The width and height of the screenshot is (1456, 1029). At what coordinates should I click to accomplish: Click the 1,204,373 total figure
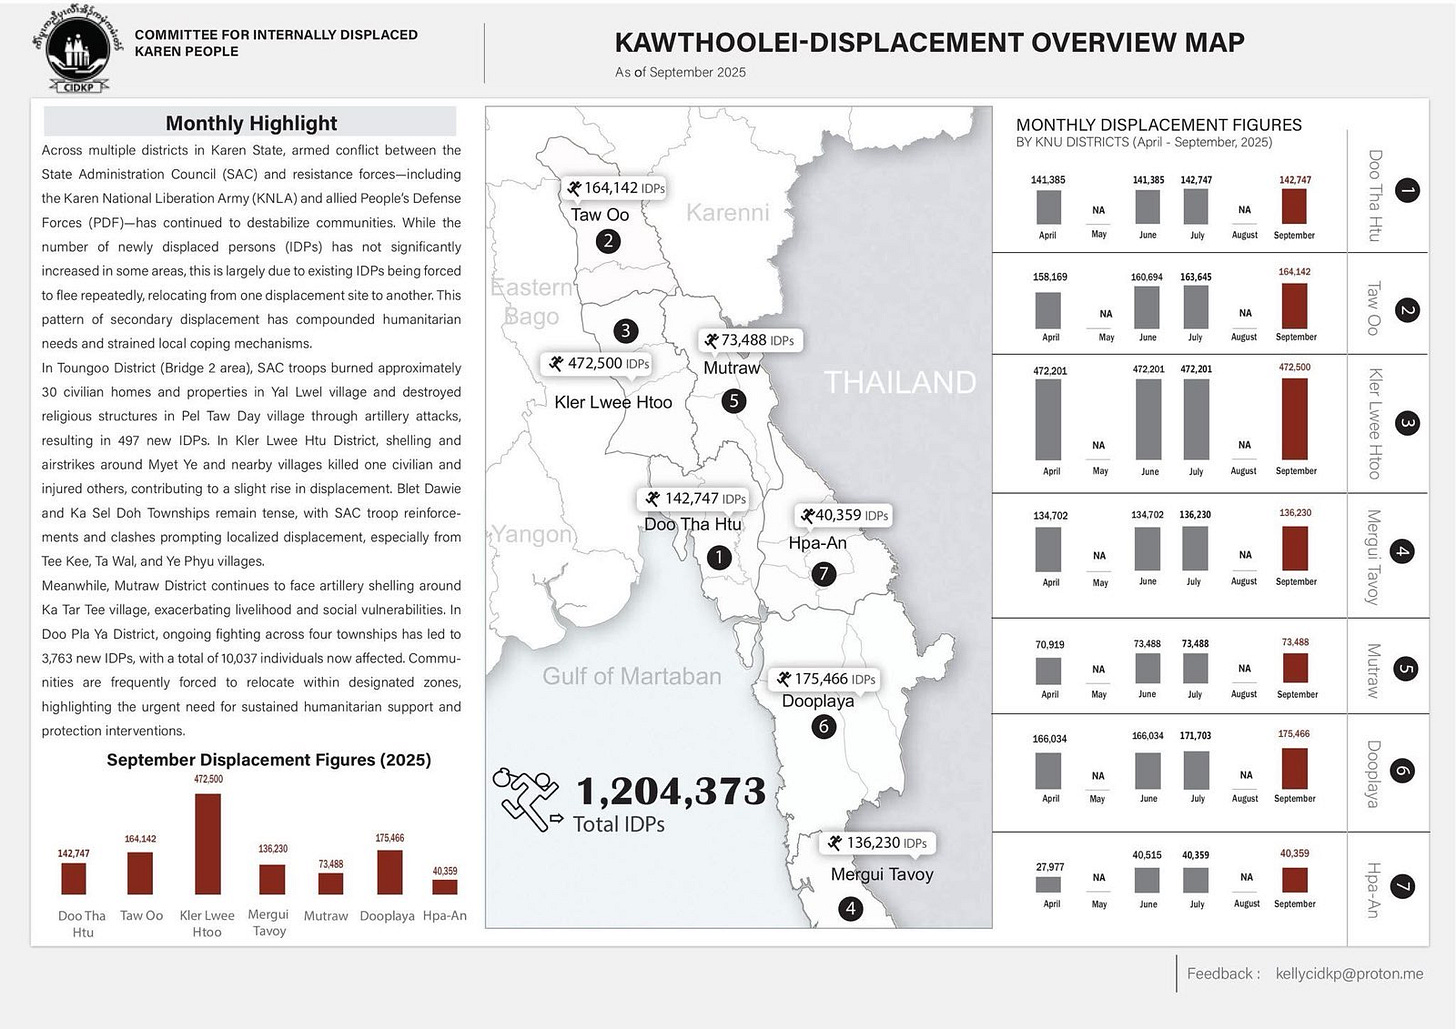click(x=671, y=792)
